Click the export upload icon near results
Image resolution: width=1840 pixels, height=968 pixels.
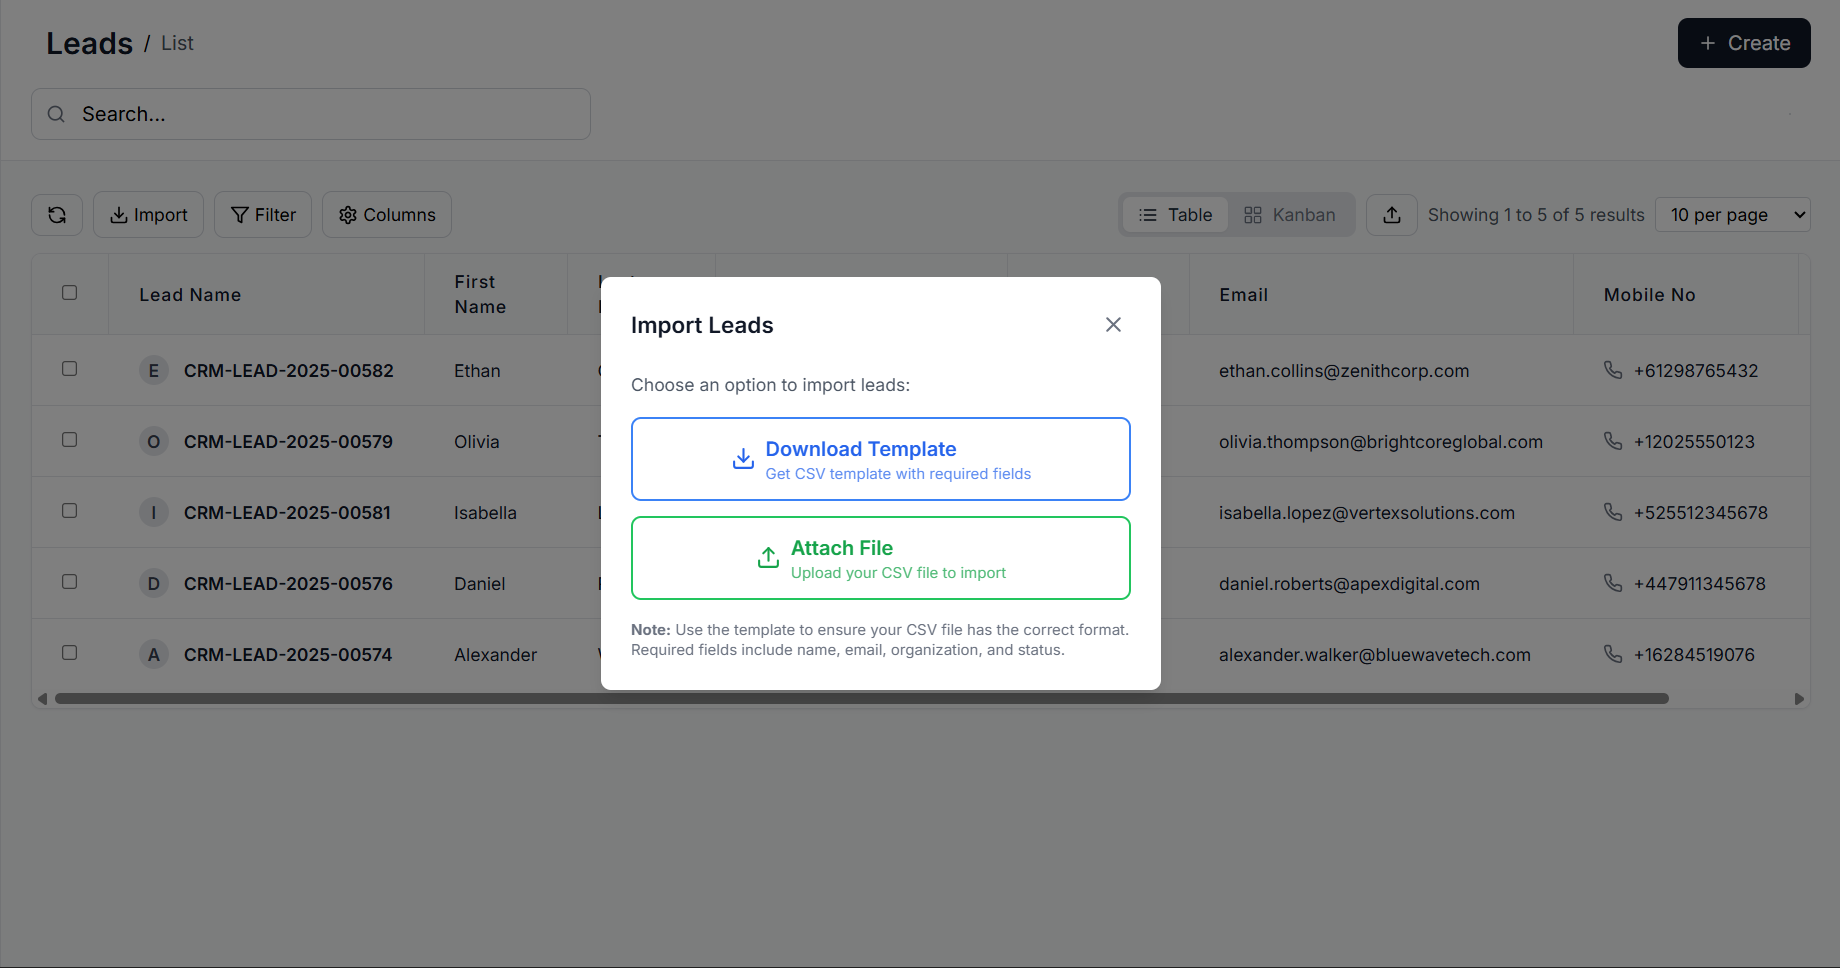pos(1391,215)
